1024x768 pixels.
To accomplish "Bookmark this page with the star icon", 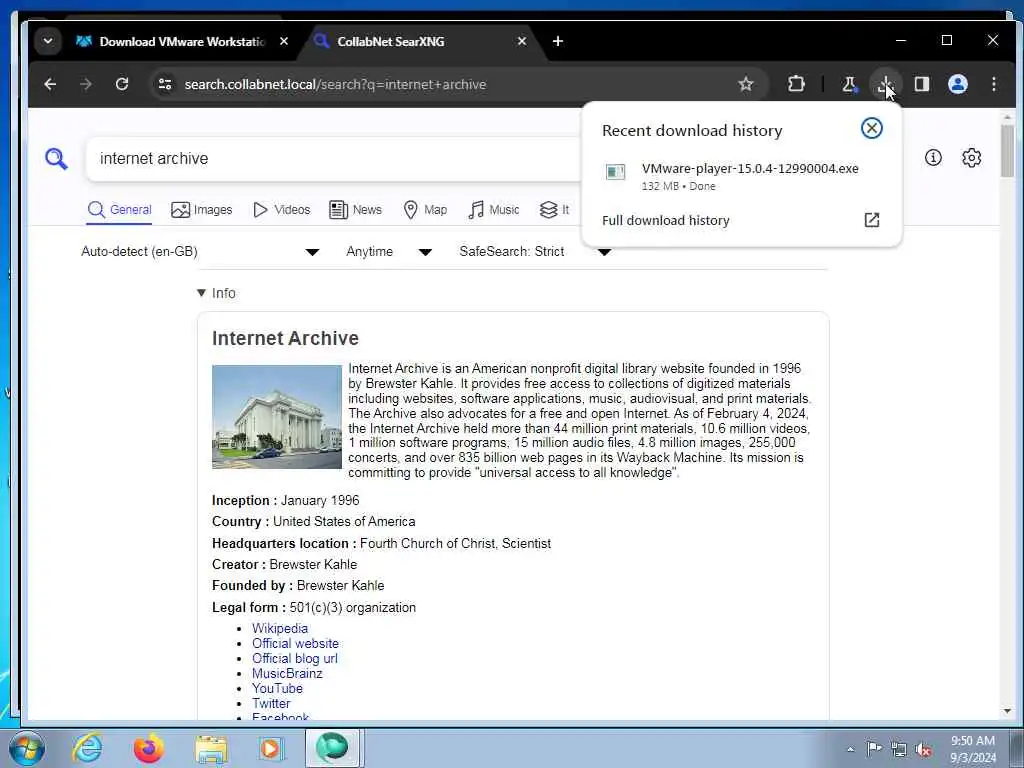I will [x=746, y=84].
